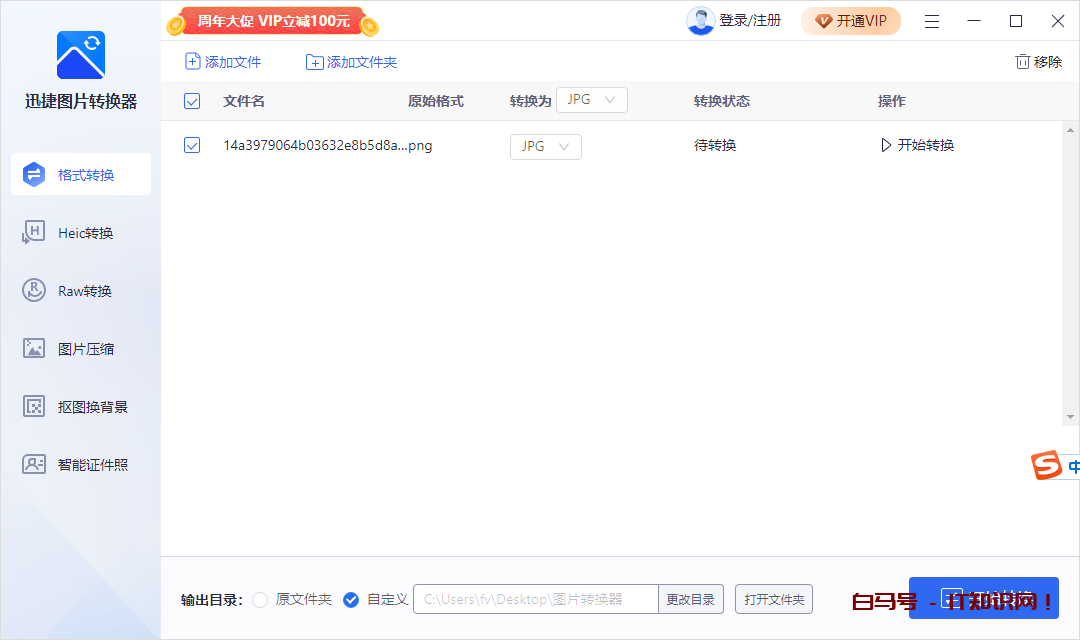Open the Raw转换 sidebar icon
Viewport: 1080px width, 640px height.
point(34,291)
